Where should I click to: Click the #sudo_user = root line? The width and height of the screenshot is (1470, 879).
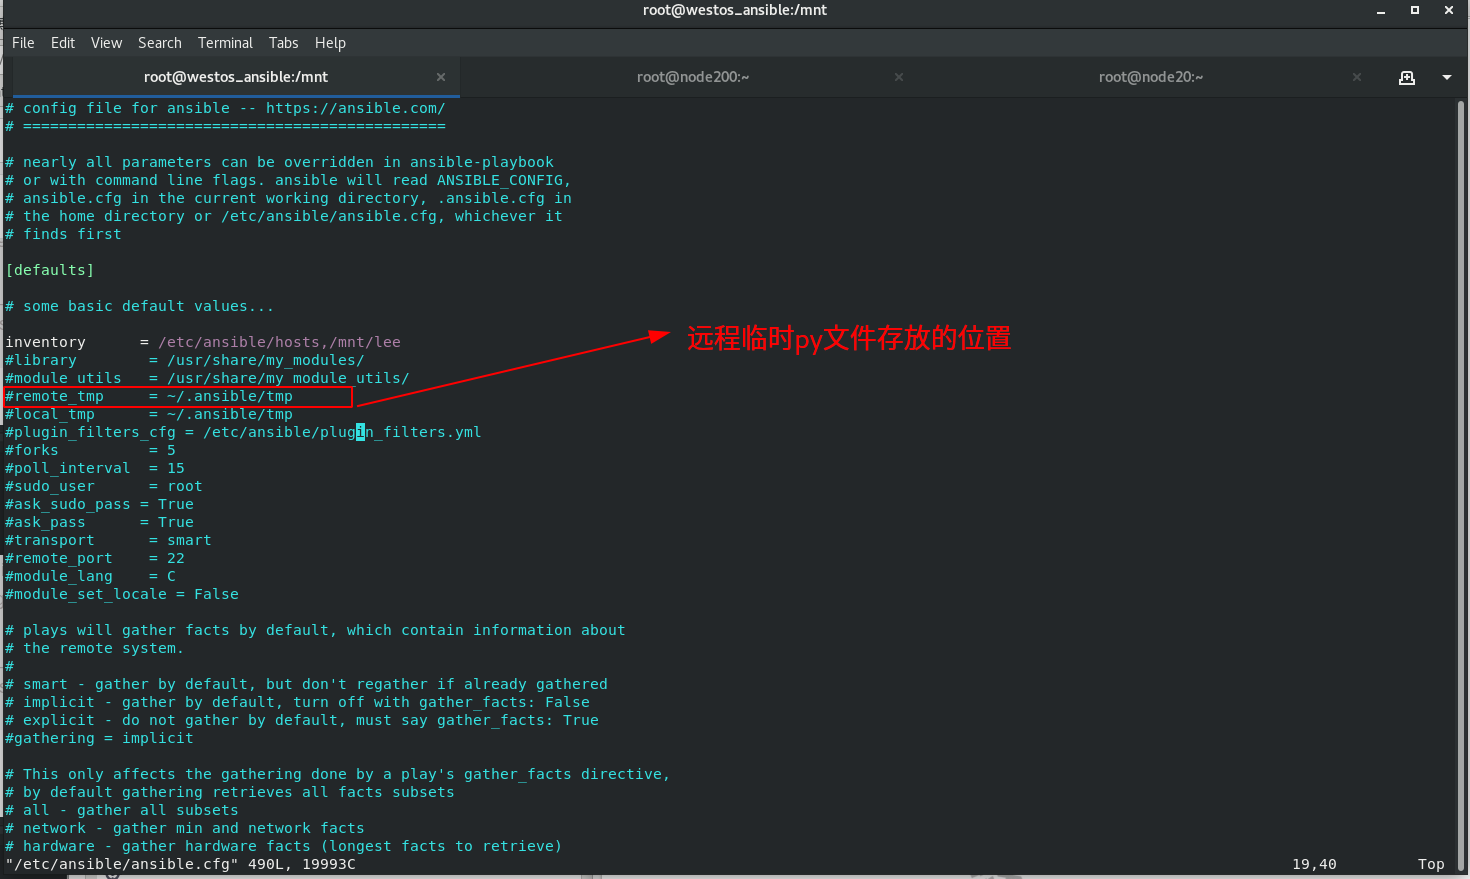tap(104, 486)
